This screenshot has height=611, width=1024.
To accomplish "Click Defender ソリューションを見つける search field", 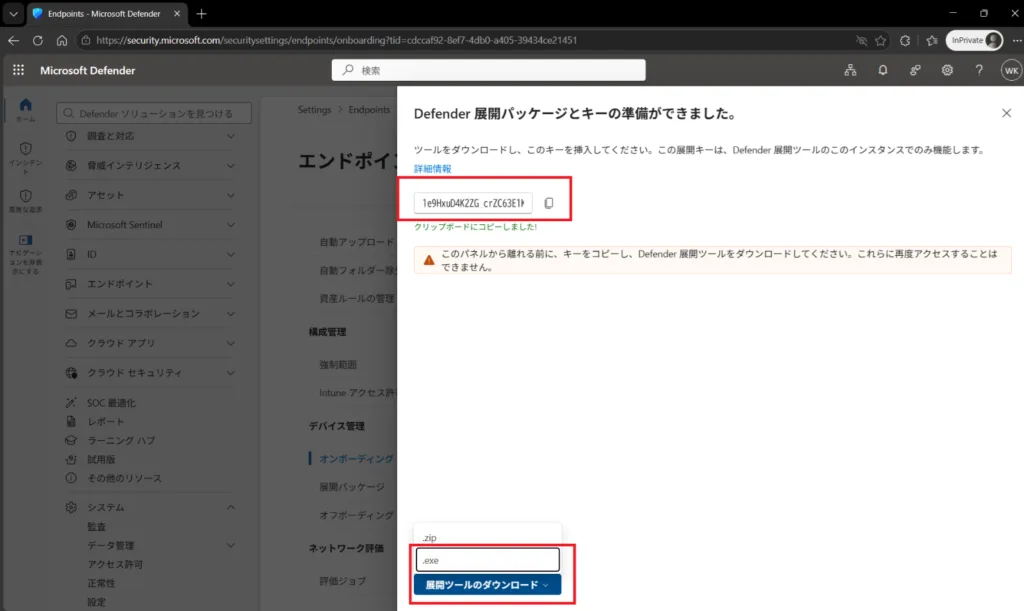I will click(x=154, y=113).
